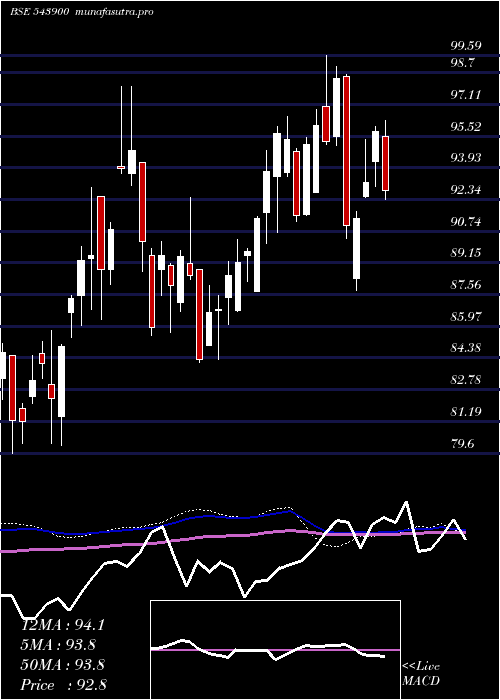Select the 98.7 price axis label
The image size is (500, 700).
[x=462, y=62]
